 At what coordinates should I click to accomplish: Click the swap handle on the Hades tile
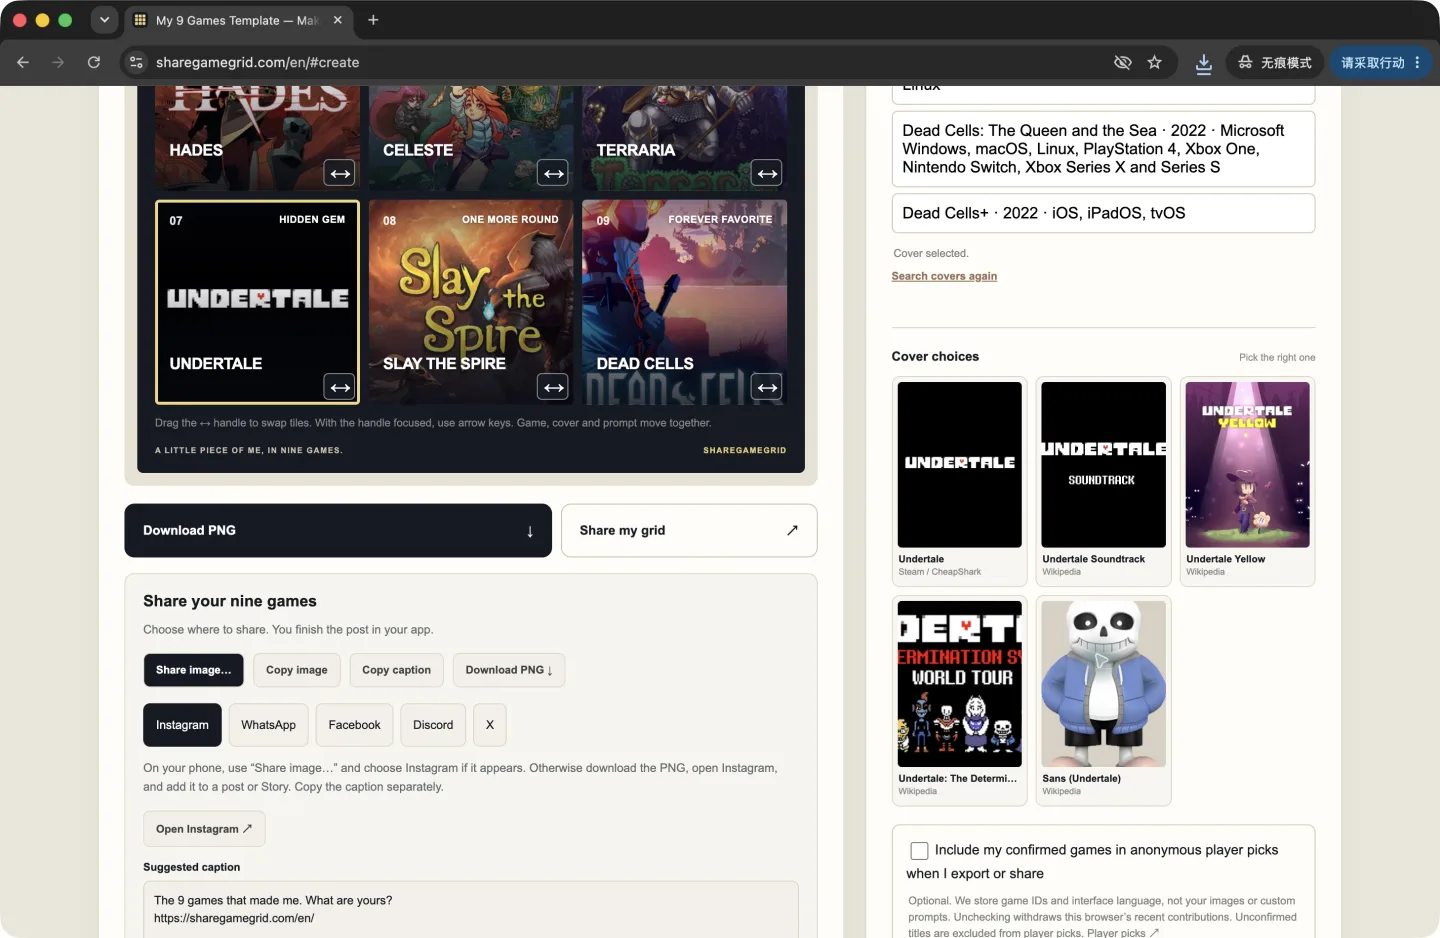[x=340, y=173]
